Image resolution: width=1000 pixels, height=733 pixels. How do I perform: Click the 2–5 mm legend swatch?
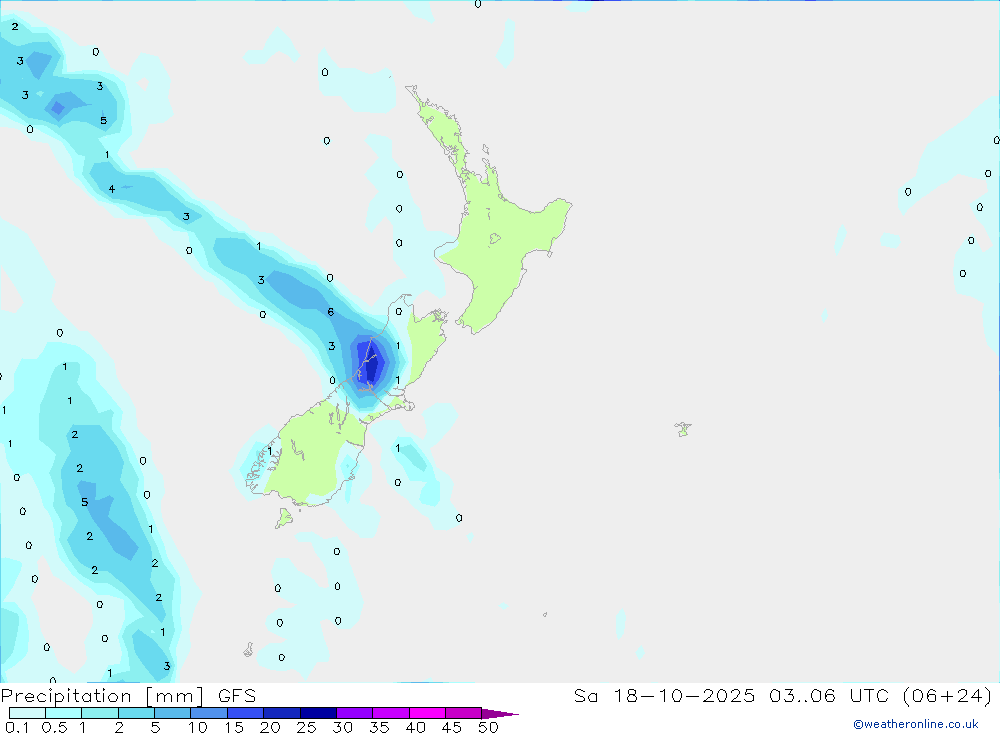click(x=136, y=713)
